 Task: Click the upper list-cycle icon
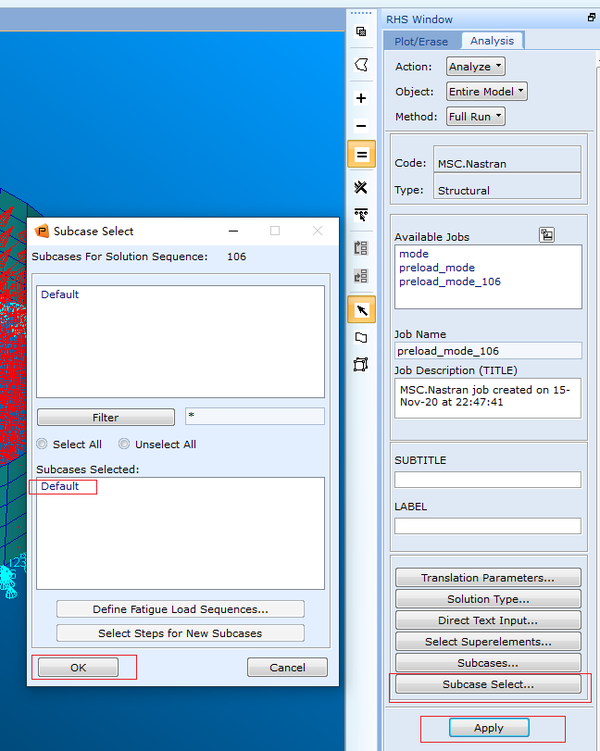(361, 248)
